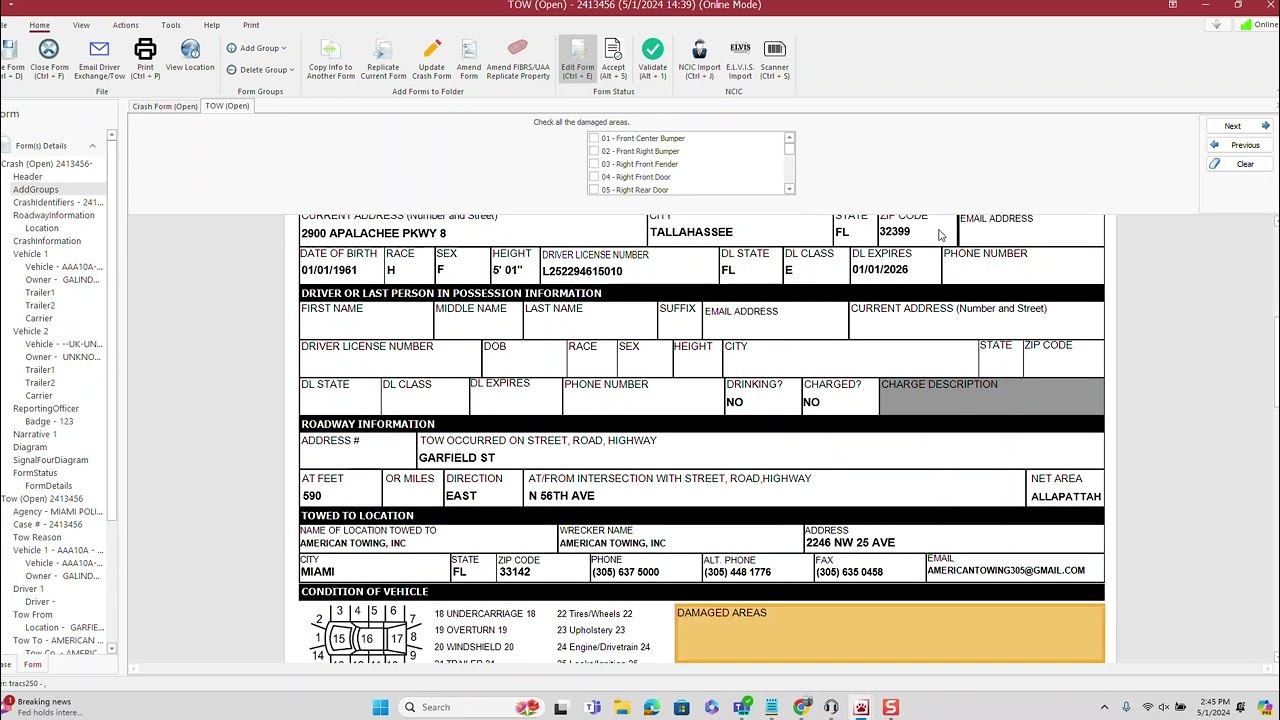The width and height of the screenshot is (1280, 720).
Task: Click Amend FIBRS/UAA Replicate Property
Action: tap(518, 59)
